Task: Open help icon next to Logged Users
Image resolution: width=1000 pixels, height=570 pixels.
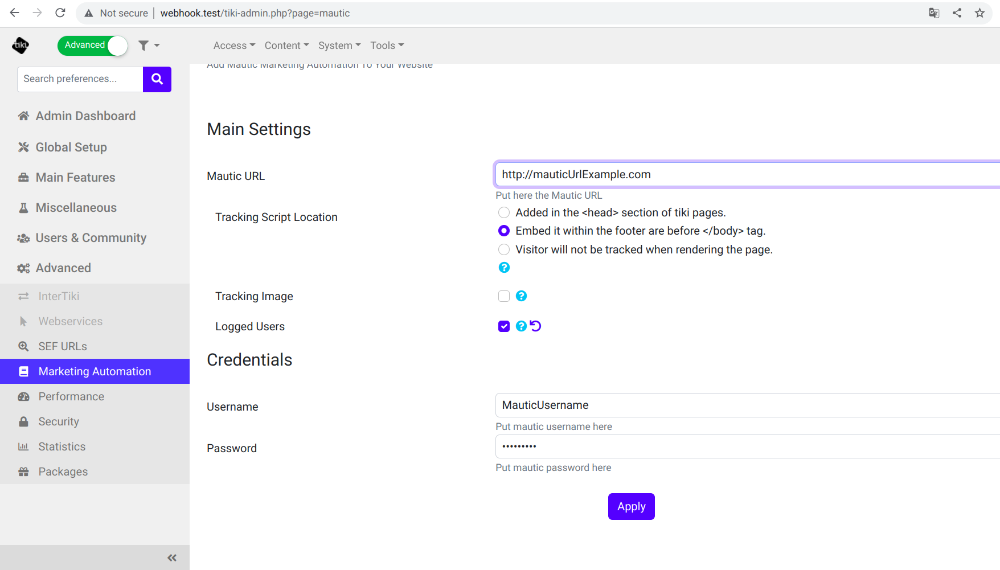Action: click(521, 326)
